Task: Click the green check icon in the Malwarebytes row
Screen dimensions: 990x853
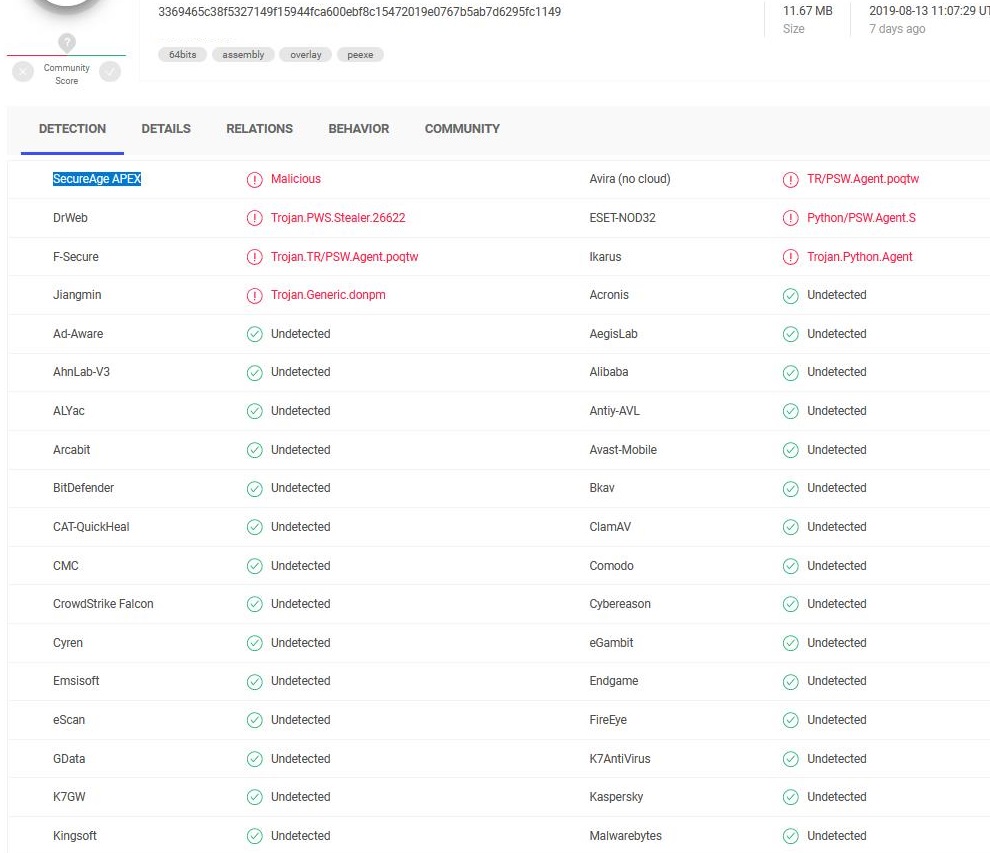Action: tap(790, 837)
